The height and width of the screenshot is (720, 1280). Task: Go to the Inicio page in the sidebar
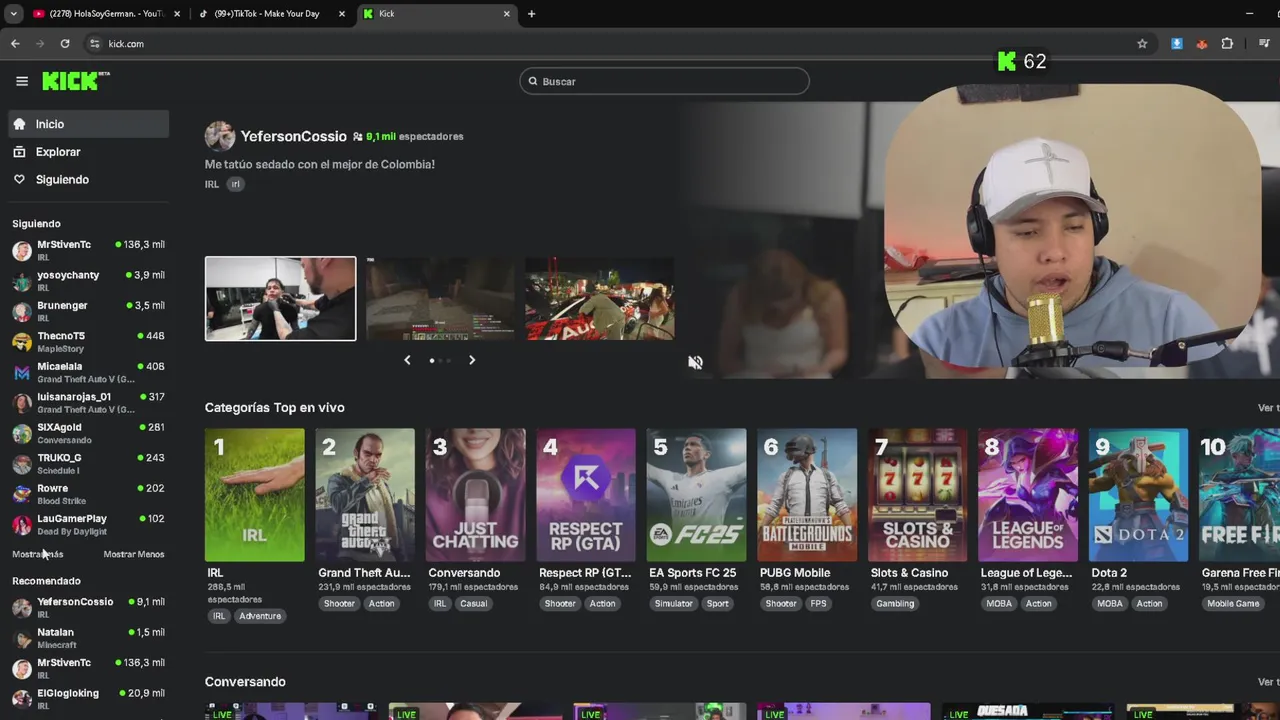89,124
